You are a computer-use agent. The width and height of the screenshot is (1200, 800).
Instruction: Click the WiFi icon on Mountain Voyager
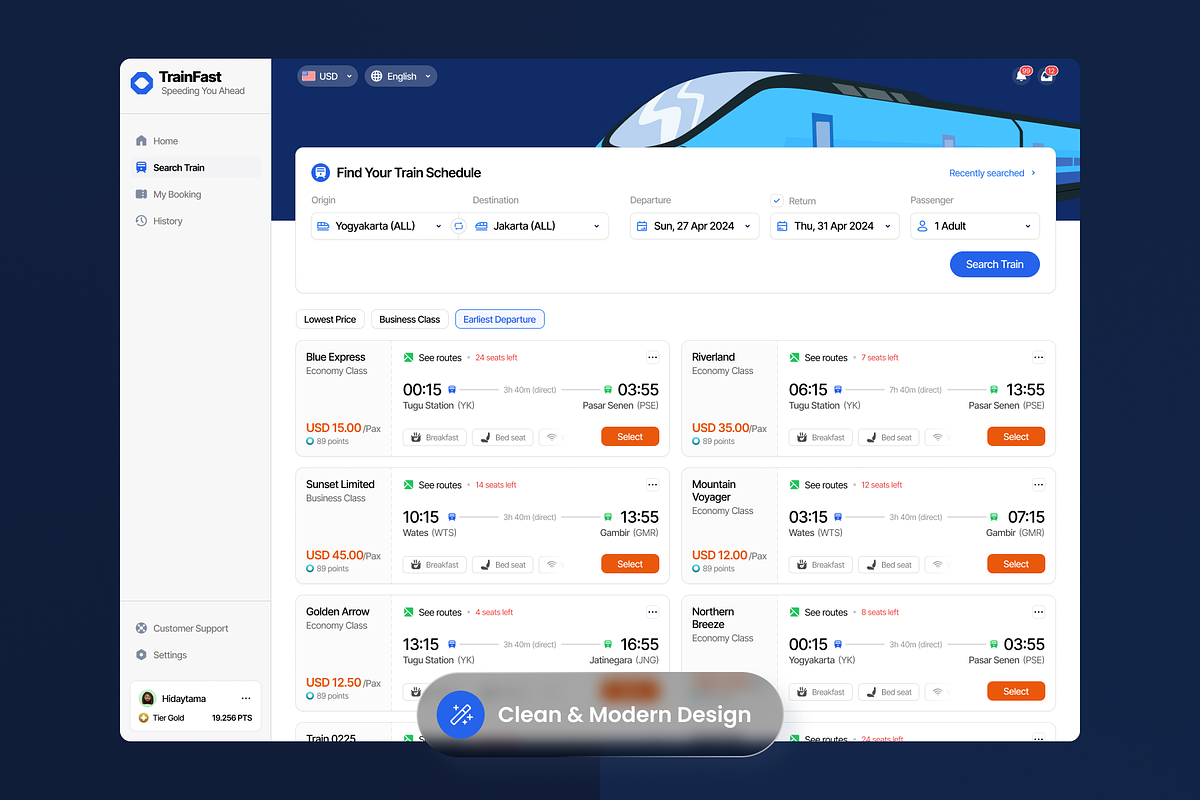[936, 564]
